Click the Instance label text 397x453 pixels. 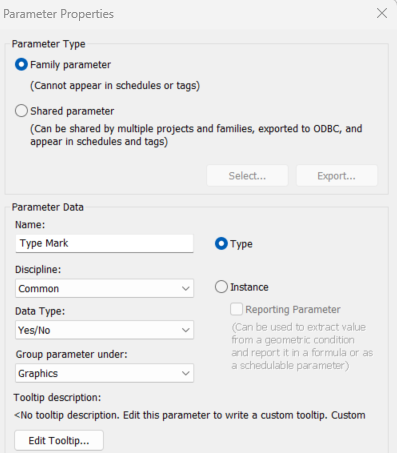point(249,287)
